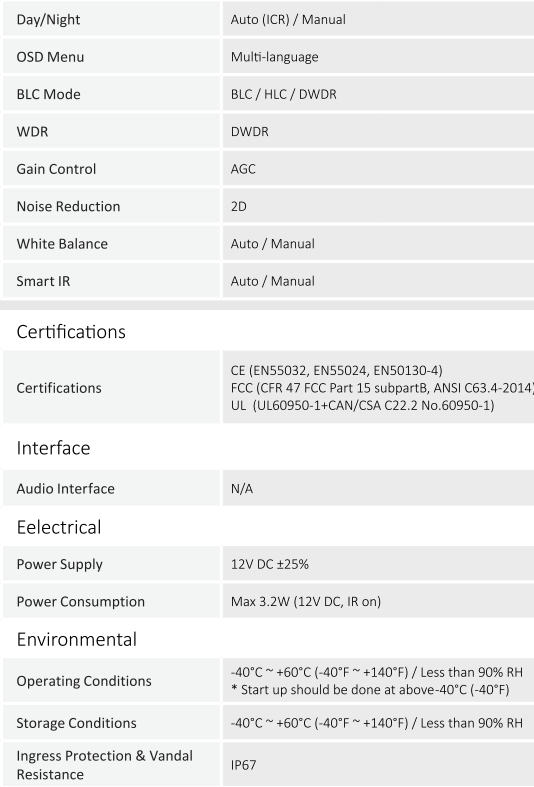Screen dimensions: 534x787
Task: Click the Power Consumption label
Action: point(80,601)
